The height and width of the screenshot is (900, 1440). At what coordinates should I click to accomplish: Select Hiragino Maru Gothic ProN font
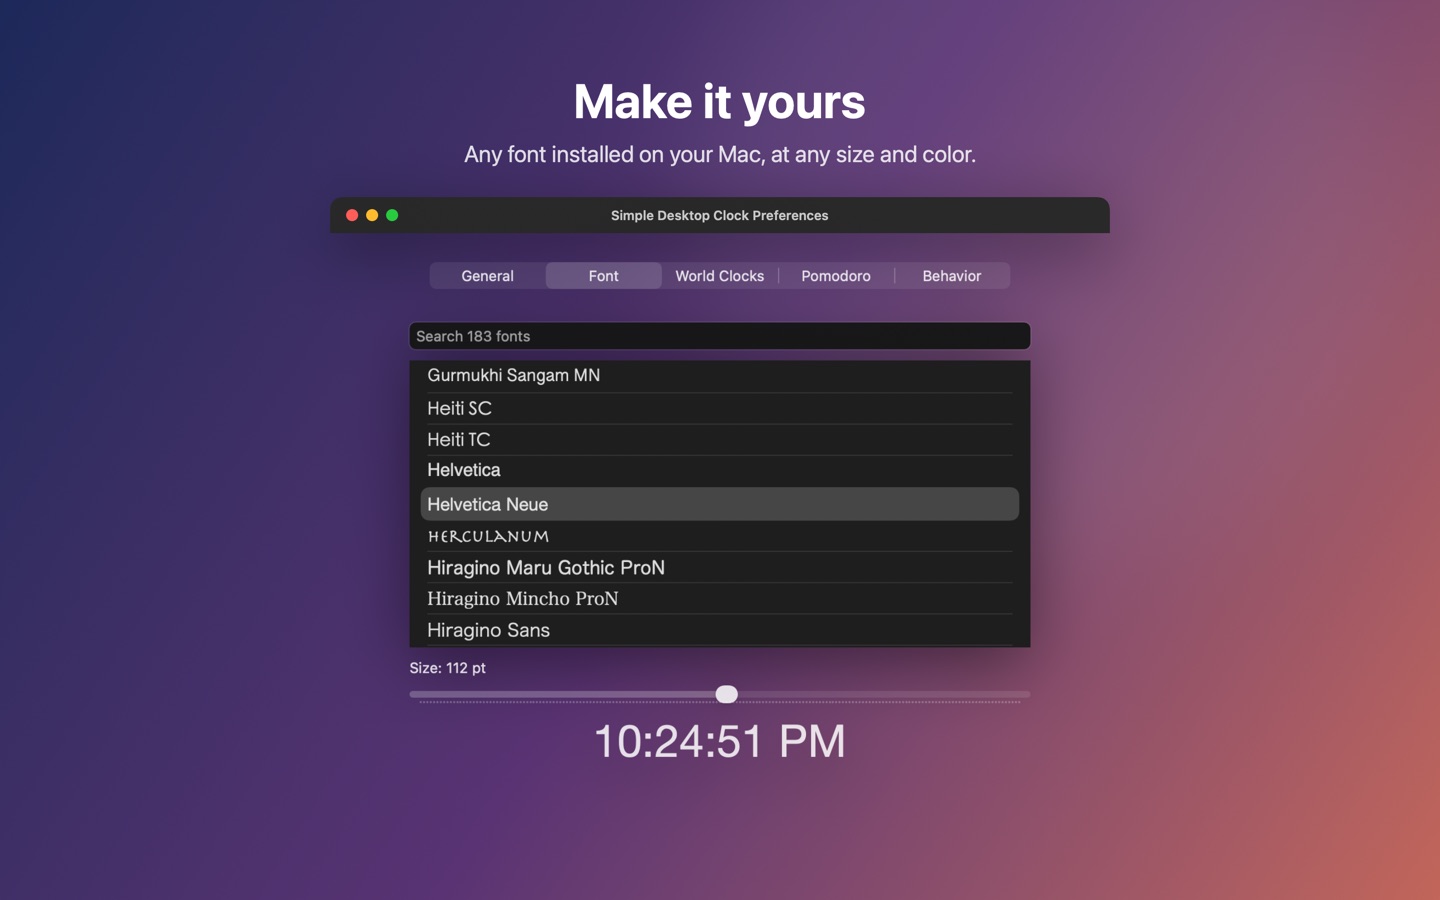pyautogui.click(x=720, y=568)
